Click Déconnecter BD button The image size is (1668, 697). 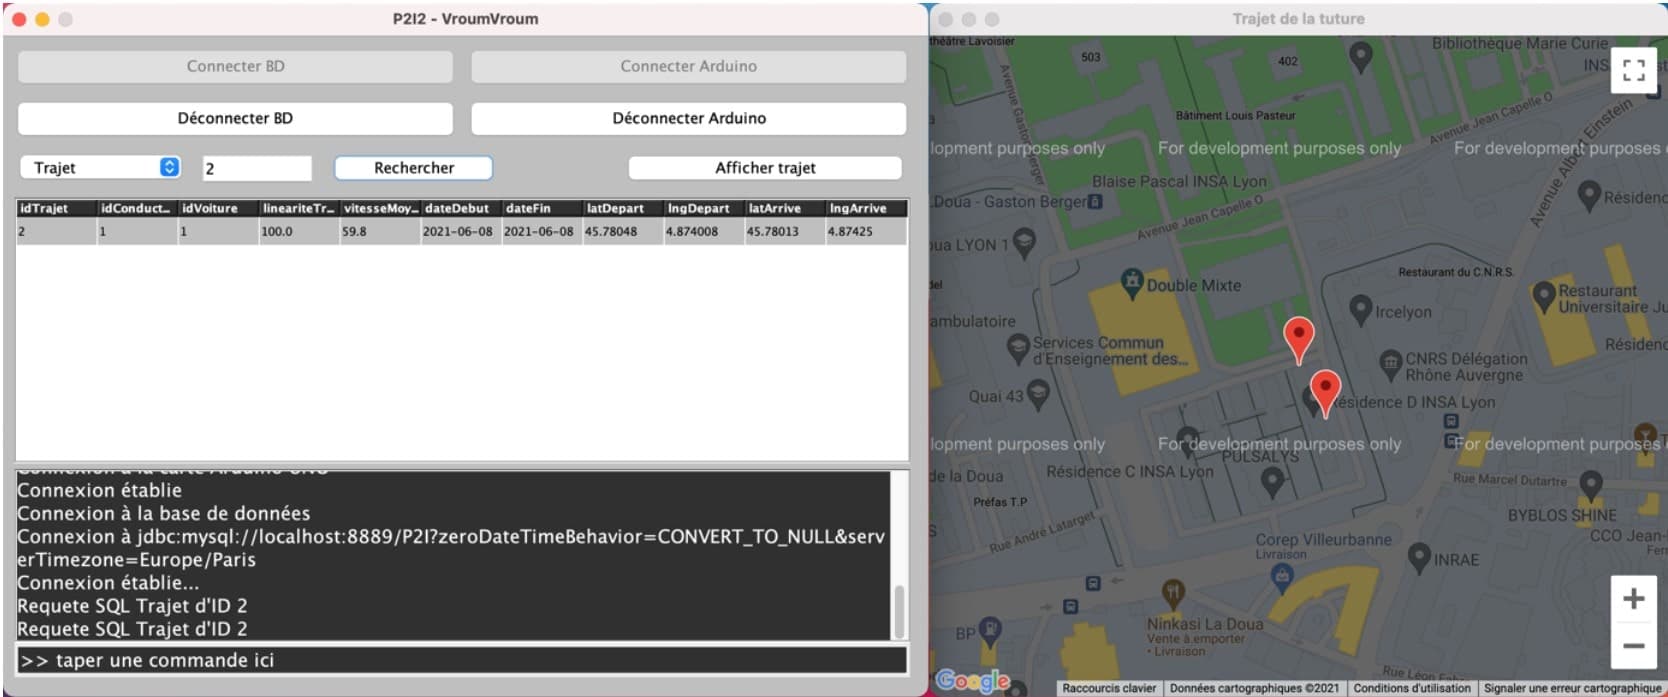click(x=235, y=118)
